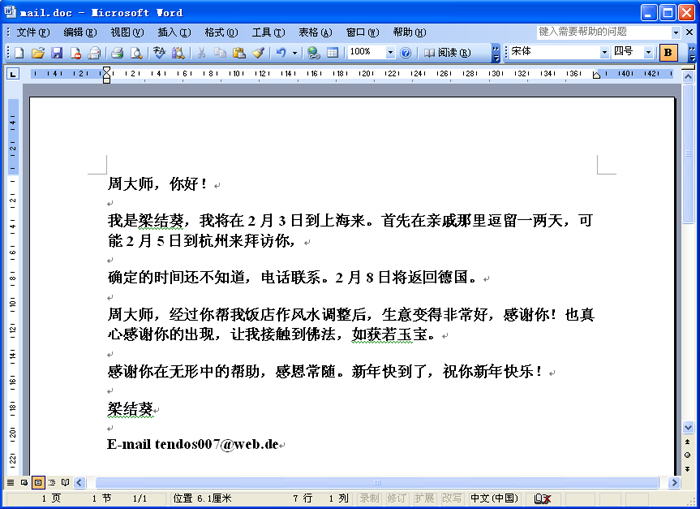Switch to Reading layout via 阅读 button
Screen dimensions: 700x509
pyautogui.click(x=447, y=53)
